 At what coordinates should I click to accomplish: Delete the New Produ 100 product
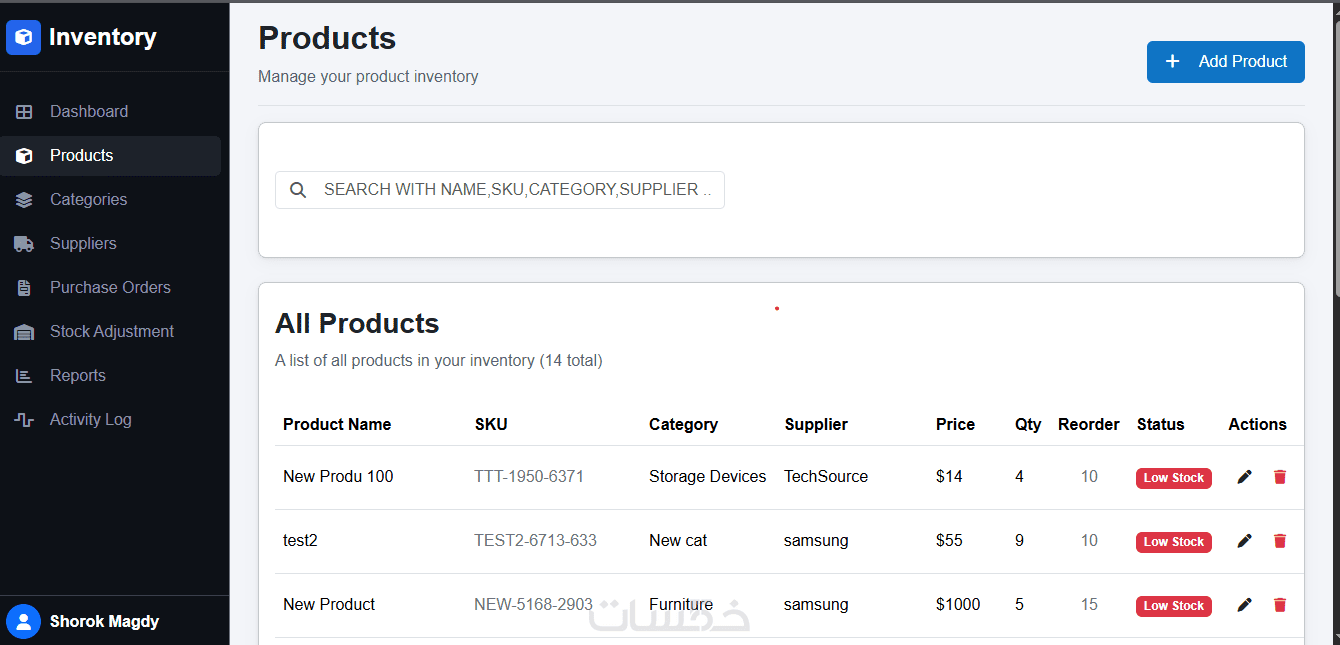(x=1280, y=477)
